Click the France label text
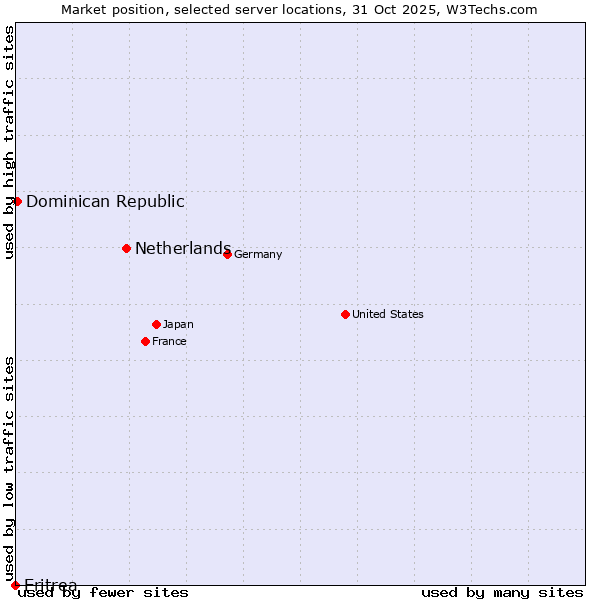The width and height of the screenshot is (600, 600). (169, 341)
